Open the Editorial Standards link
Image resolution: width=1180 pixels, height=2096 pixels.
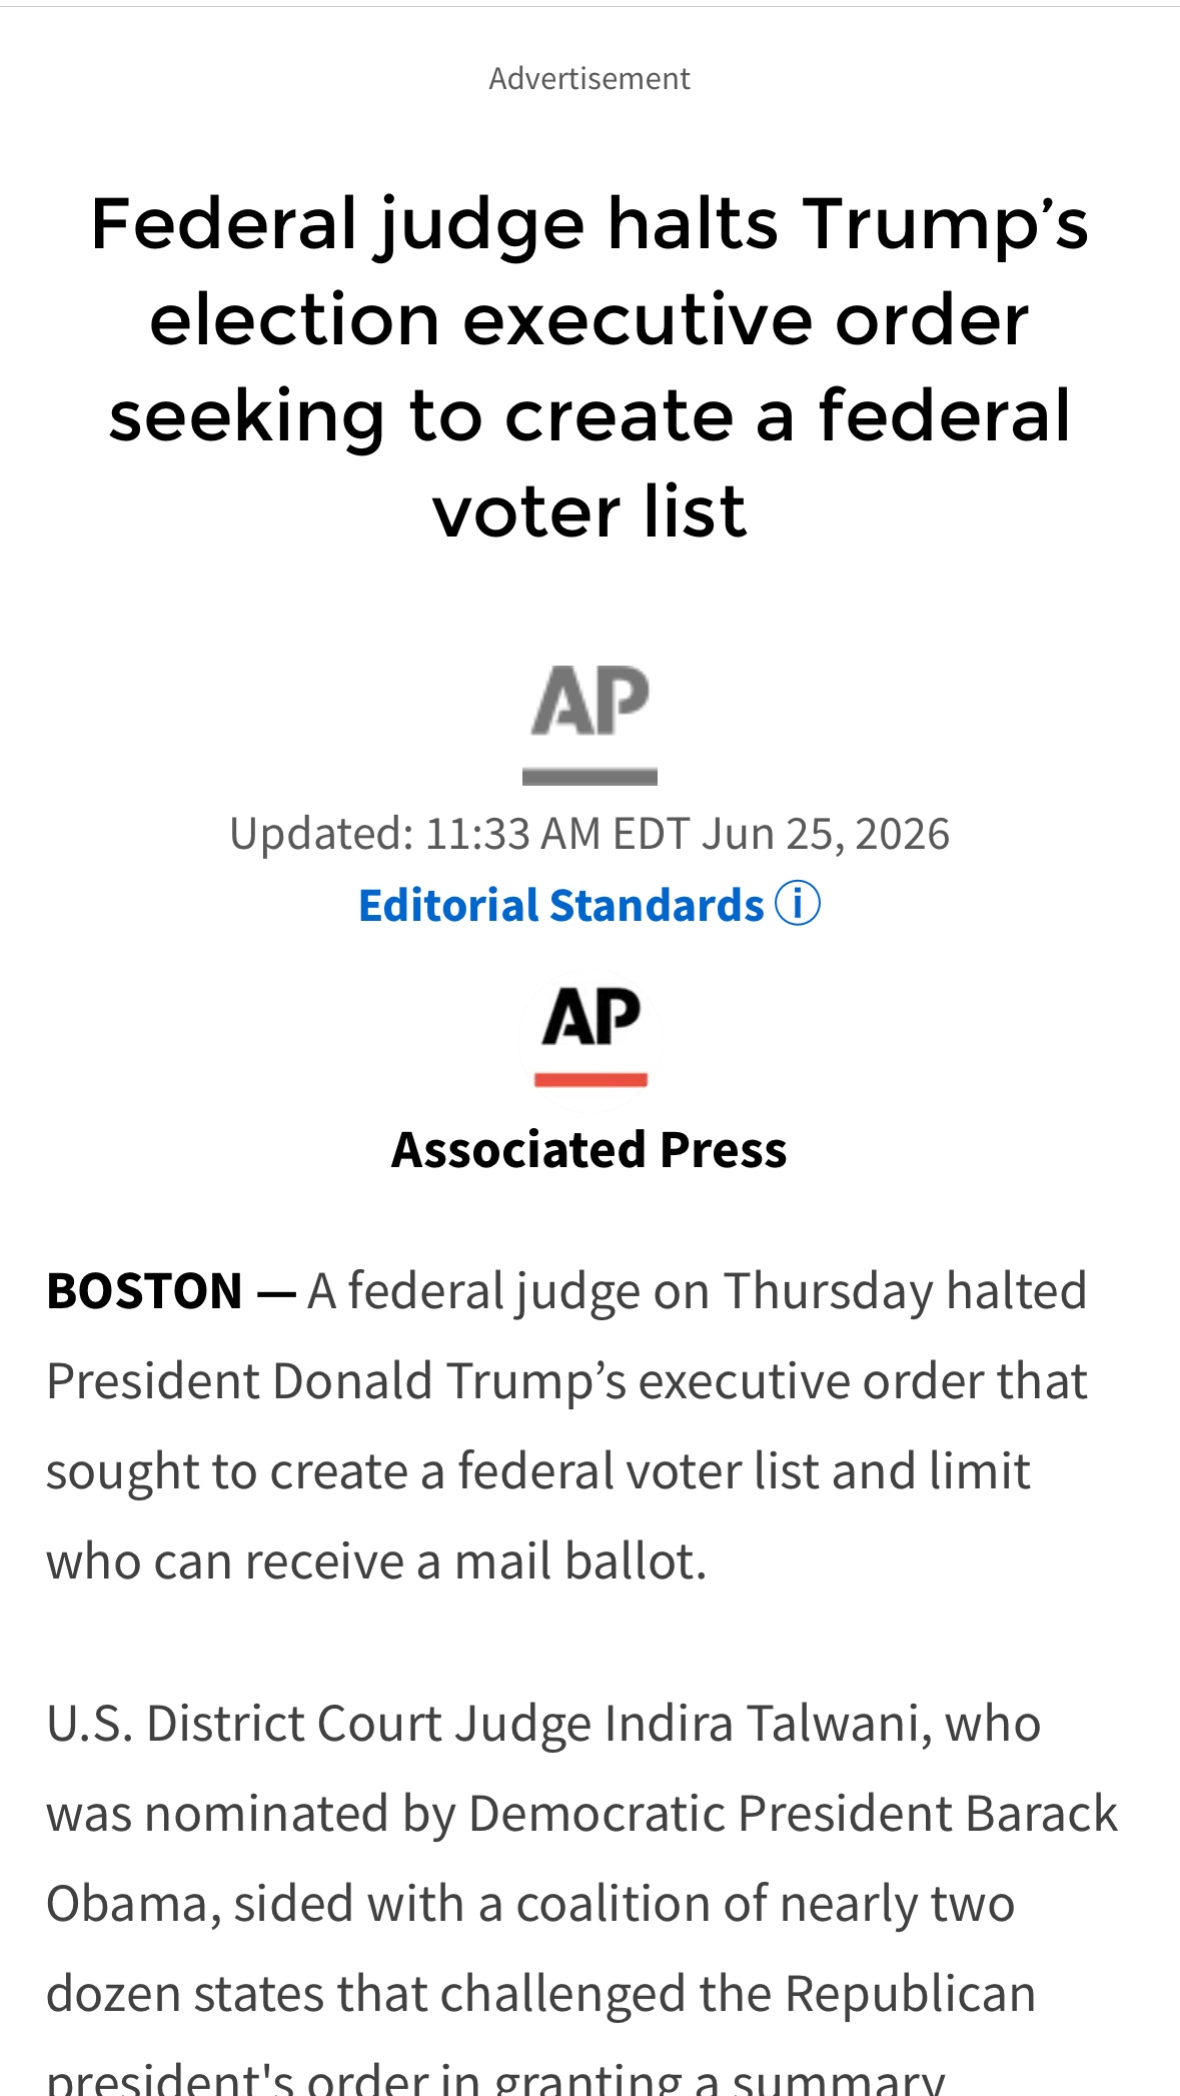561,905
